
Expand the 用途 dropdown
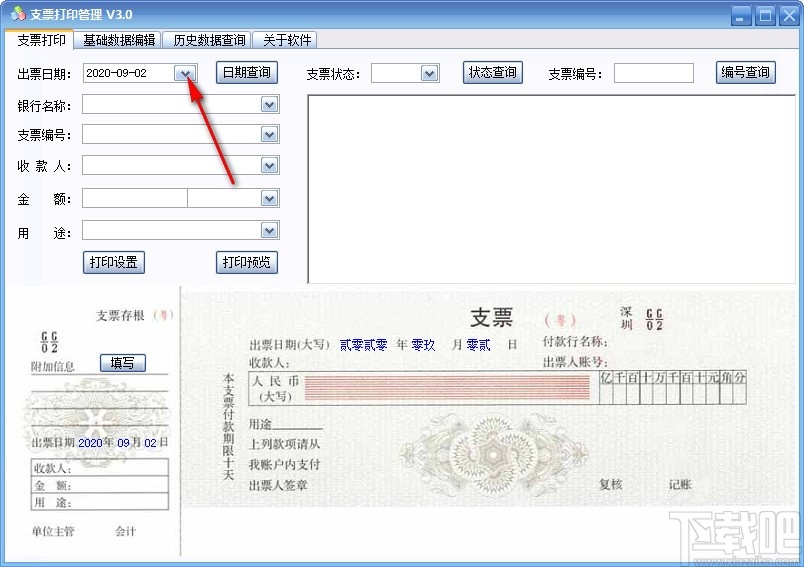(269, 231)
